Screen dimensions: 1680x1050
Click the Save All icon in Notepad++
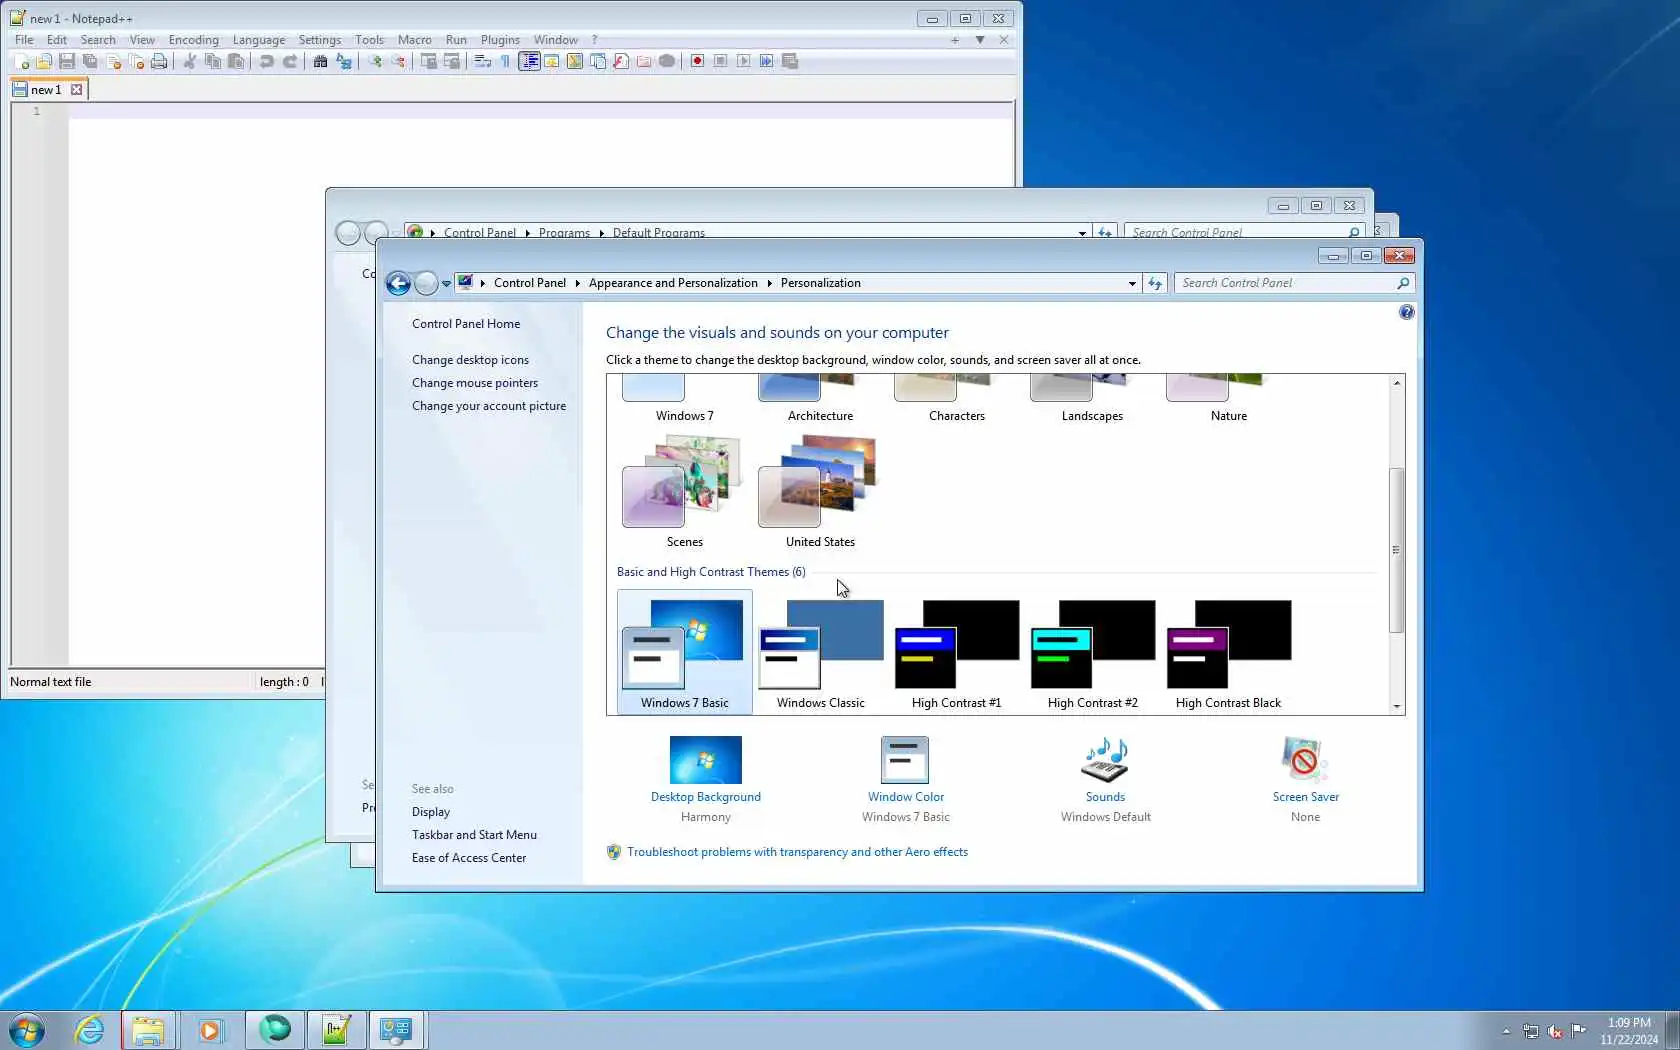point(90,61)
